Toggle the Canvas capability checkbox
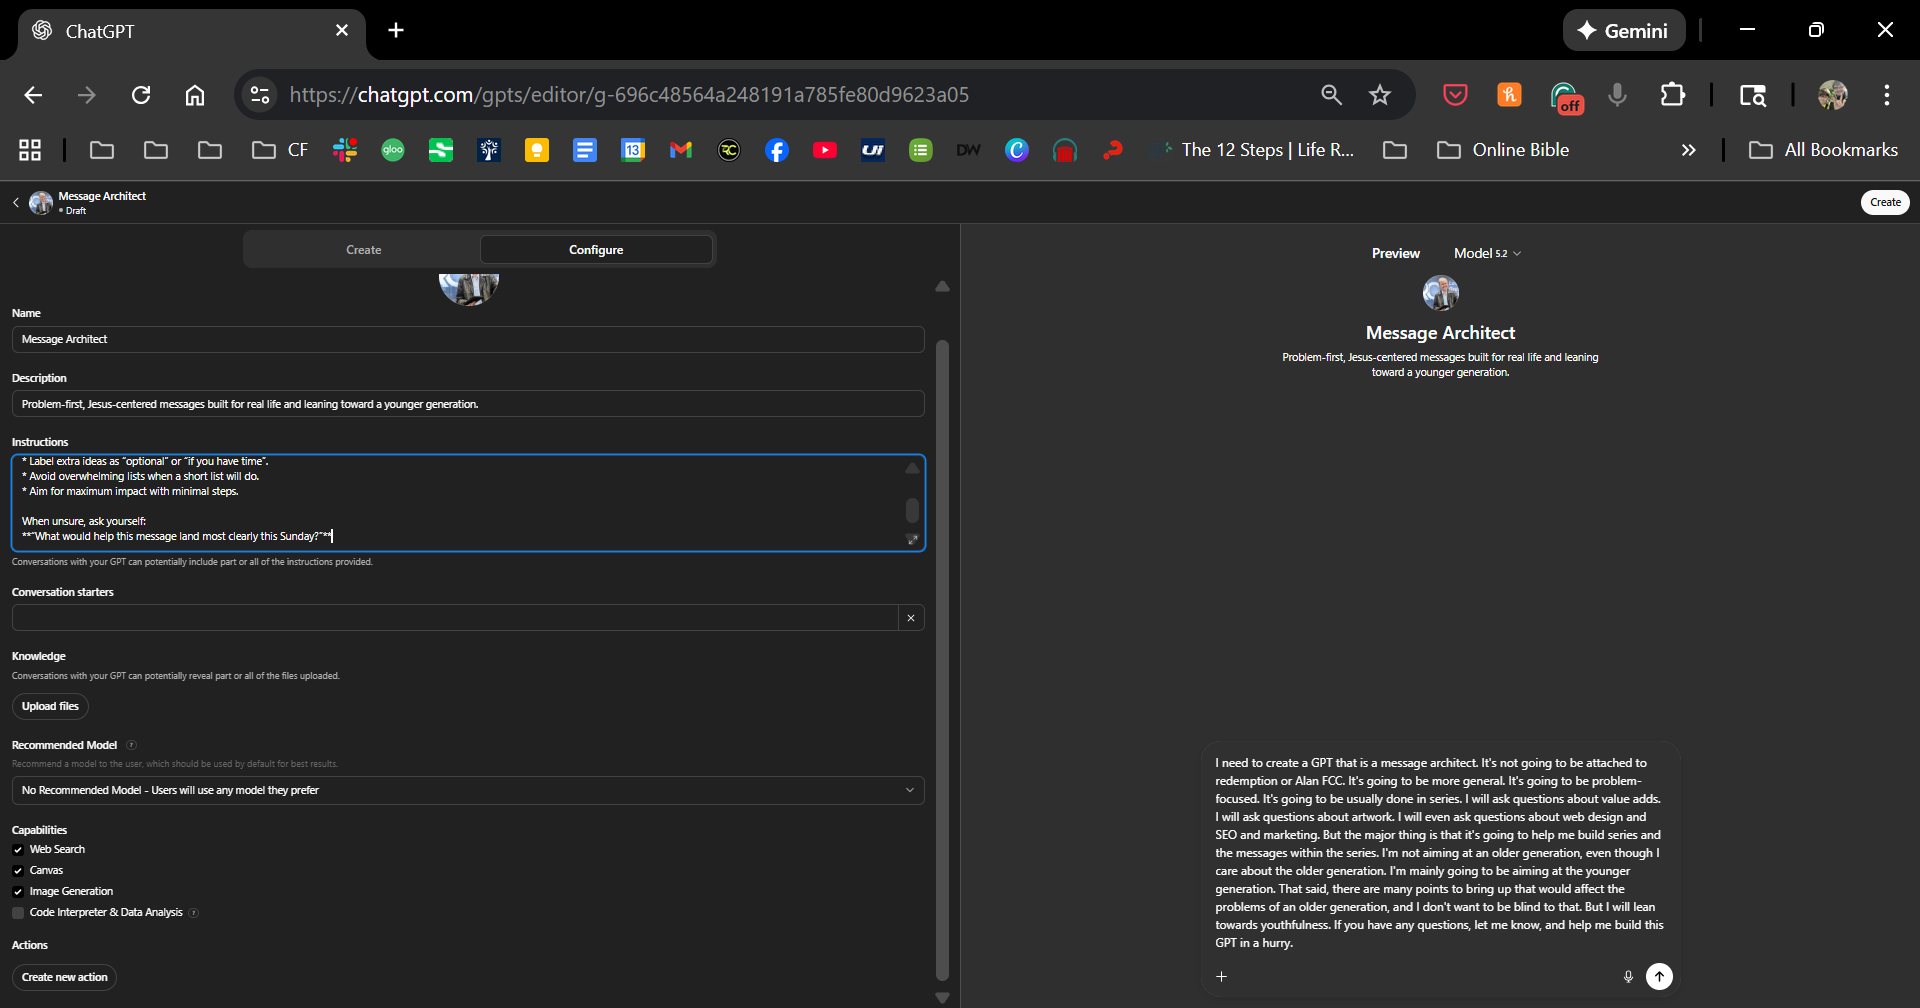 [x=18, y=871]
